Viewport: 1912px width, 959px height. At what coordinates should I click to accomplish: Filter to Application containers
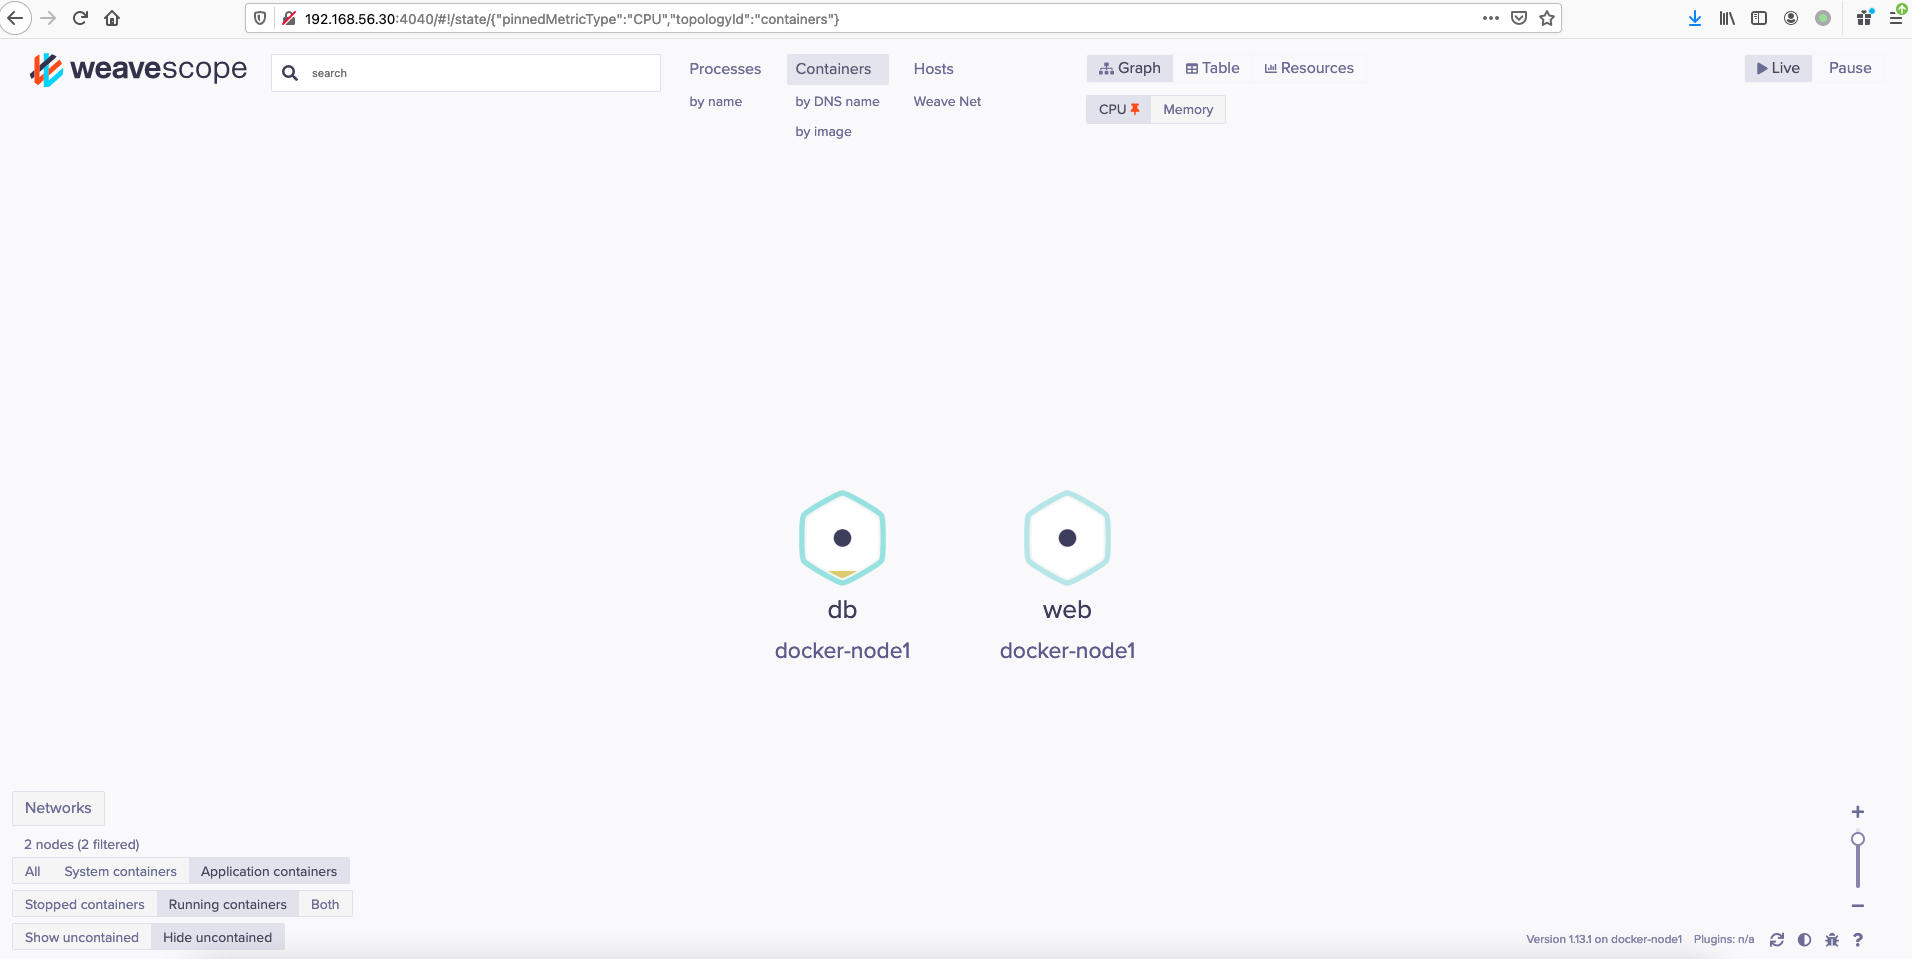[269, 871]
